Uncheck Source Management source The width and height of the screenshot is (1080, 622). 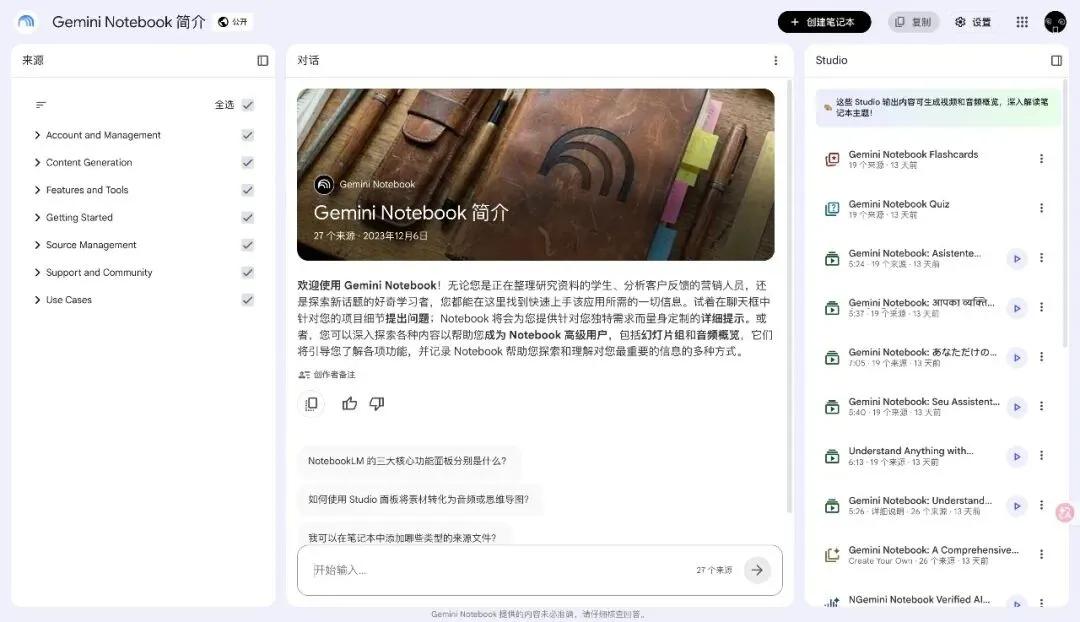[248, 245]
